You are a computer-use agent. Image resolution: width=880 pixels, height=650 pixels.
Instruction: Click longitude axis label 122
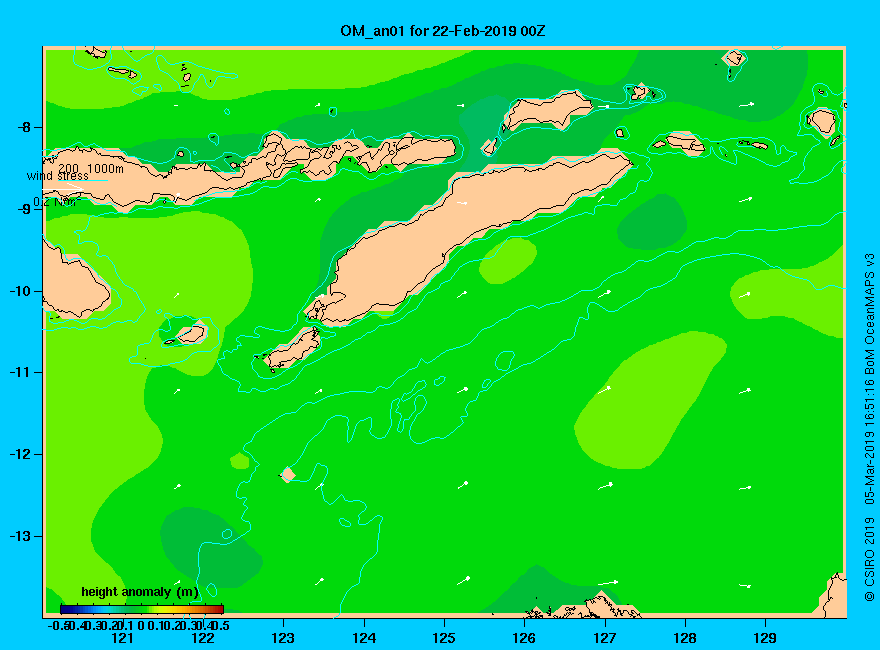[203, 638]
